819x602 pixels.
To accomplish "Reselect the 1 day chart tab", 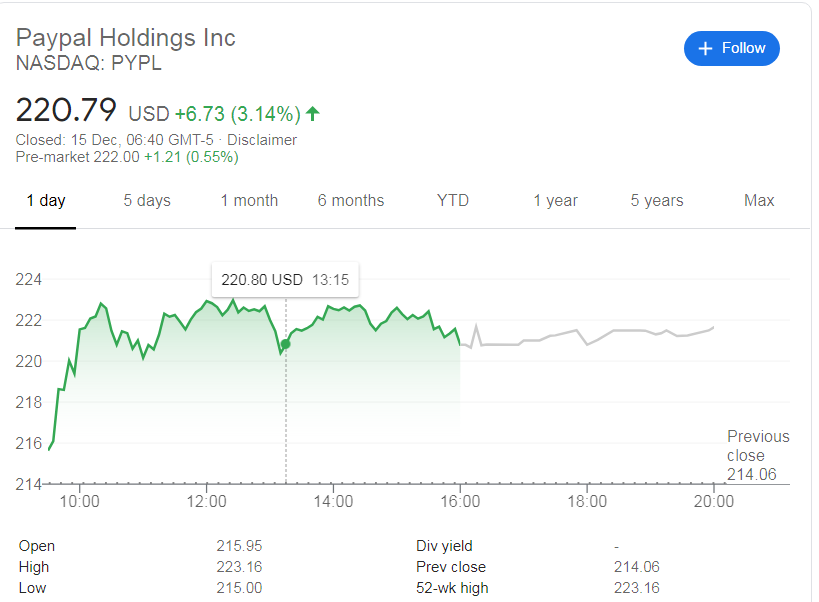I will coord(45,200).
